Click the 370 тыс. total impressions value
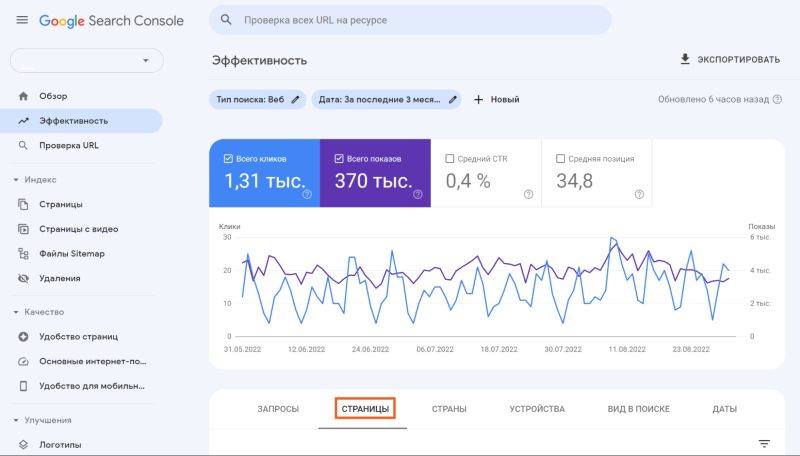Screen dimensions: 800x456 pos(373,181)
